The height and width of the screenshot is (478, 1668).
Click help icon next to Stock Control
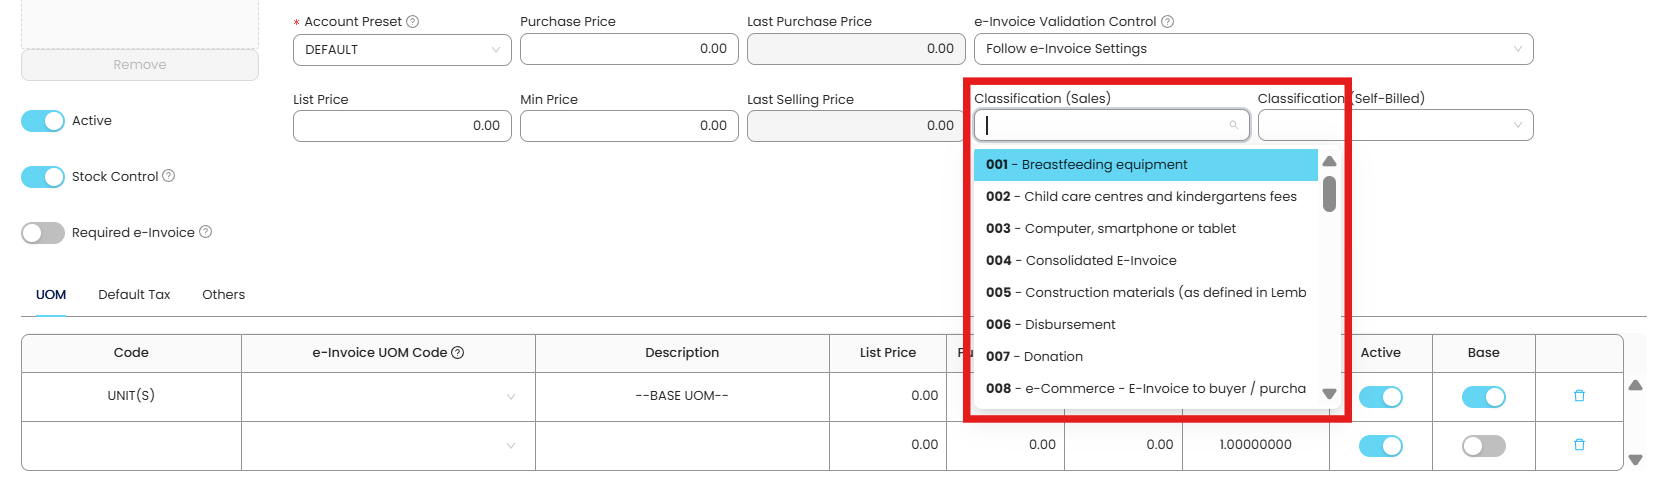169,176
